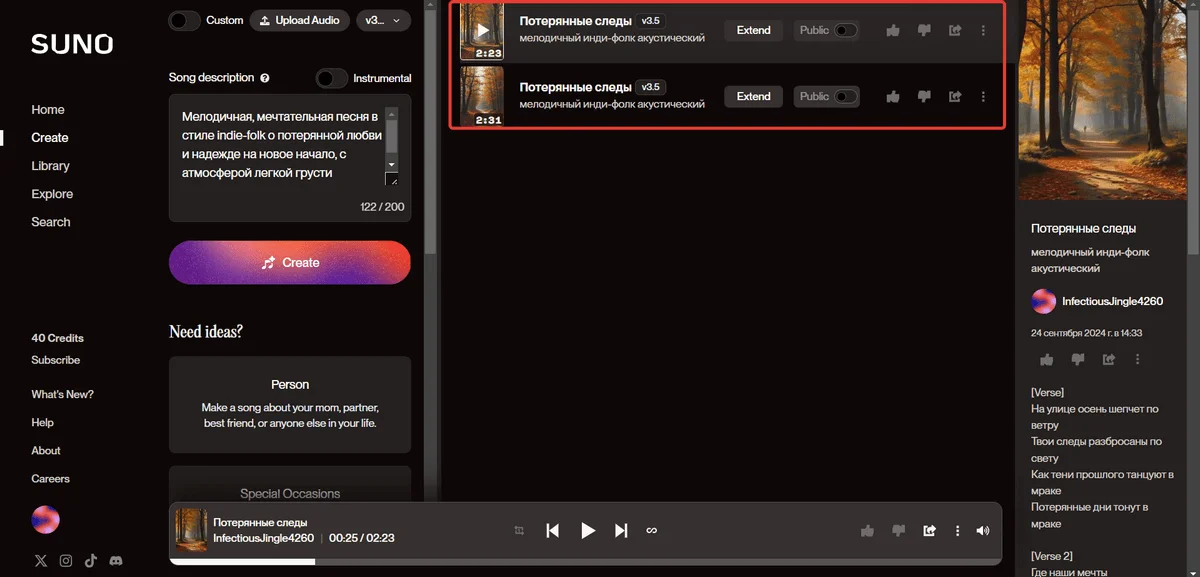The width and height of the screenshot is (1200, 577).
Task: Open the three-dot menu in the song details panel
Action: pos(1138,359)
